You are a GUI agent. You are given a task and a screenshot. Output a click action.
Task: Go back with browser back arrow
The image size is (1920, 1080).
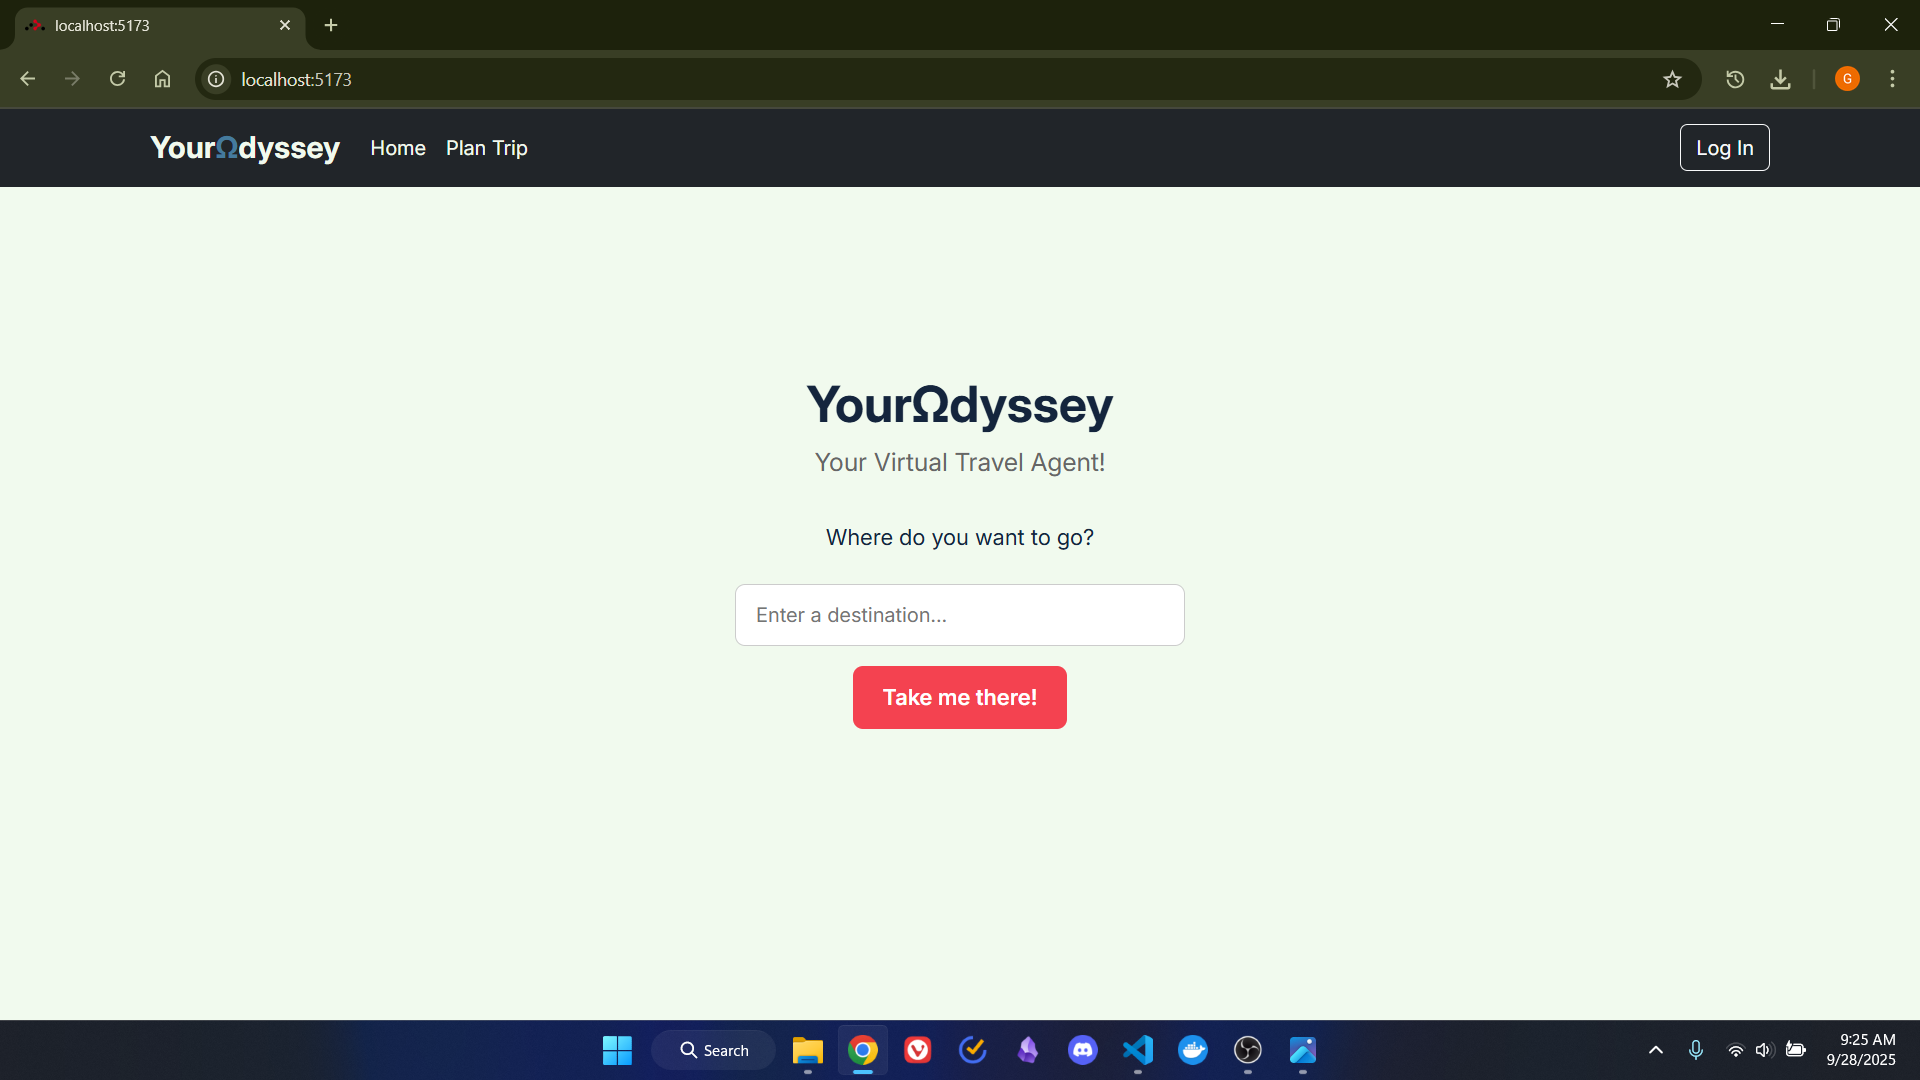(28, 79)
